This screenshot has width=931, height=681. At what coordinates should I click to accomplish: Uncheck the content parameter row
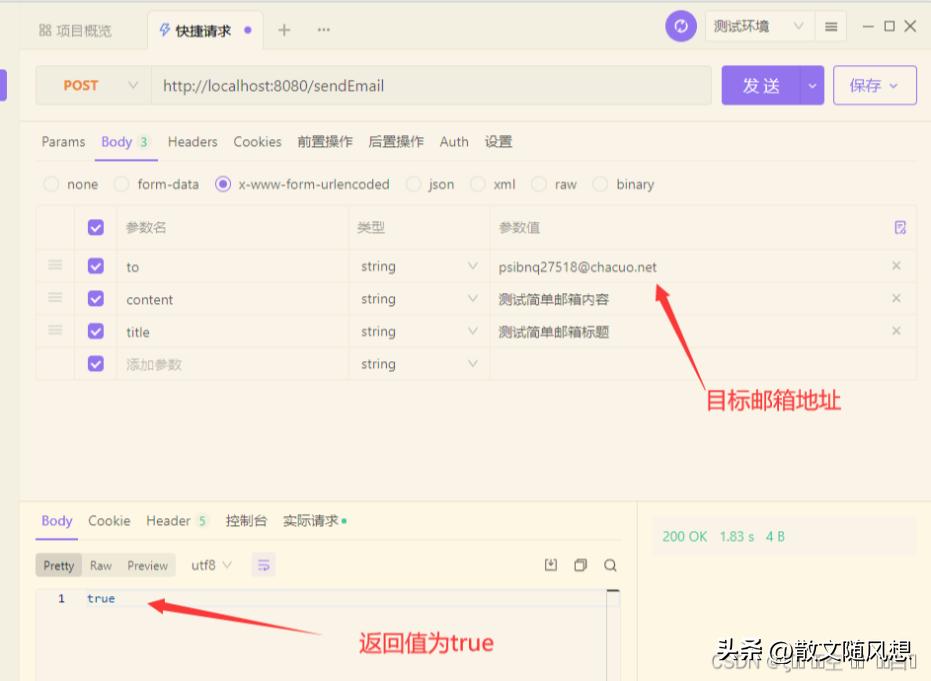tap(95, 299)
